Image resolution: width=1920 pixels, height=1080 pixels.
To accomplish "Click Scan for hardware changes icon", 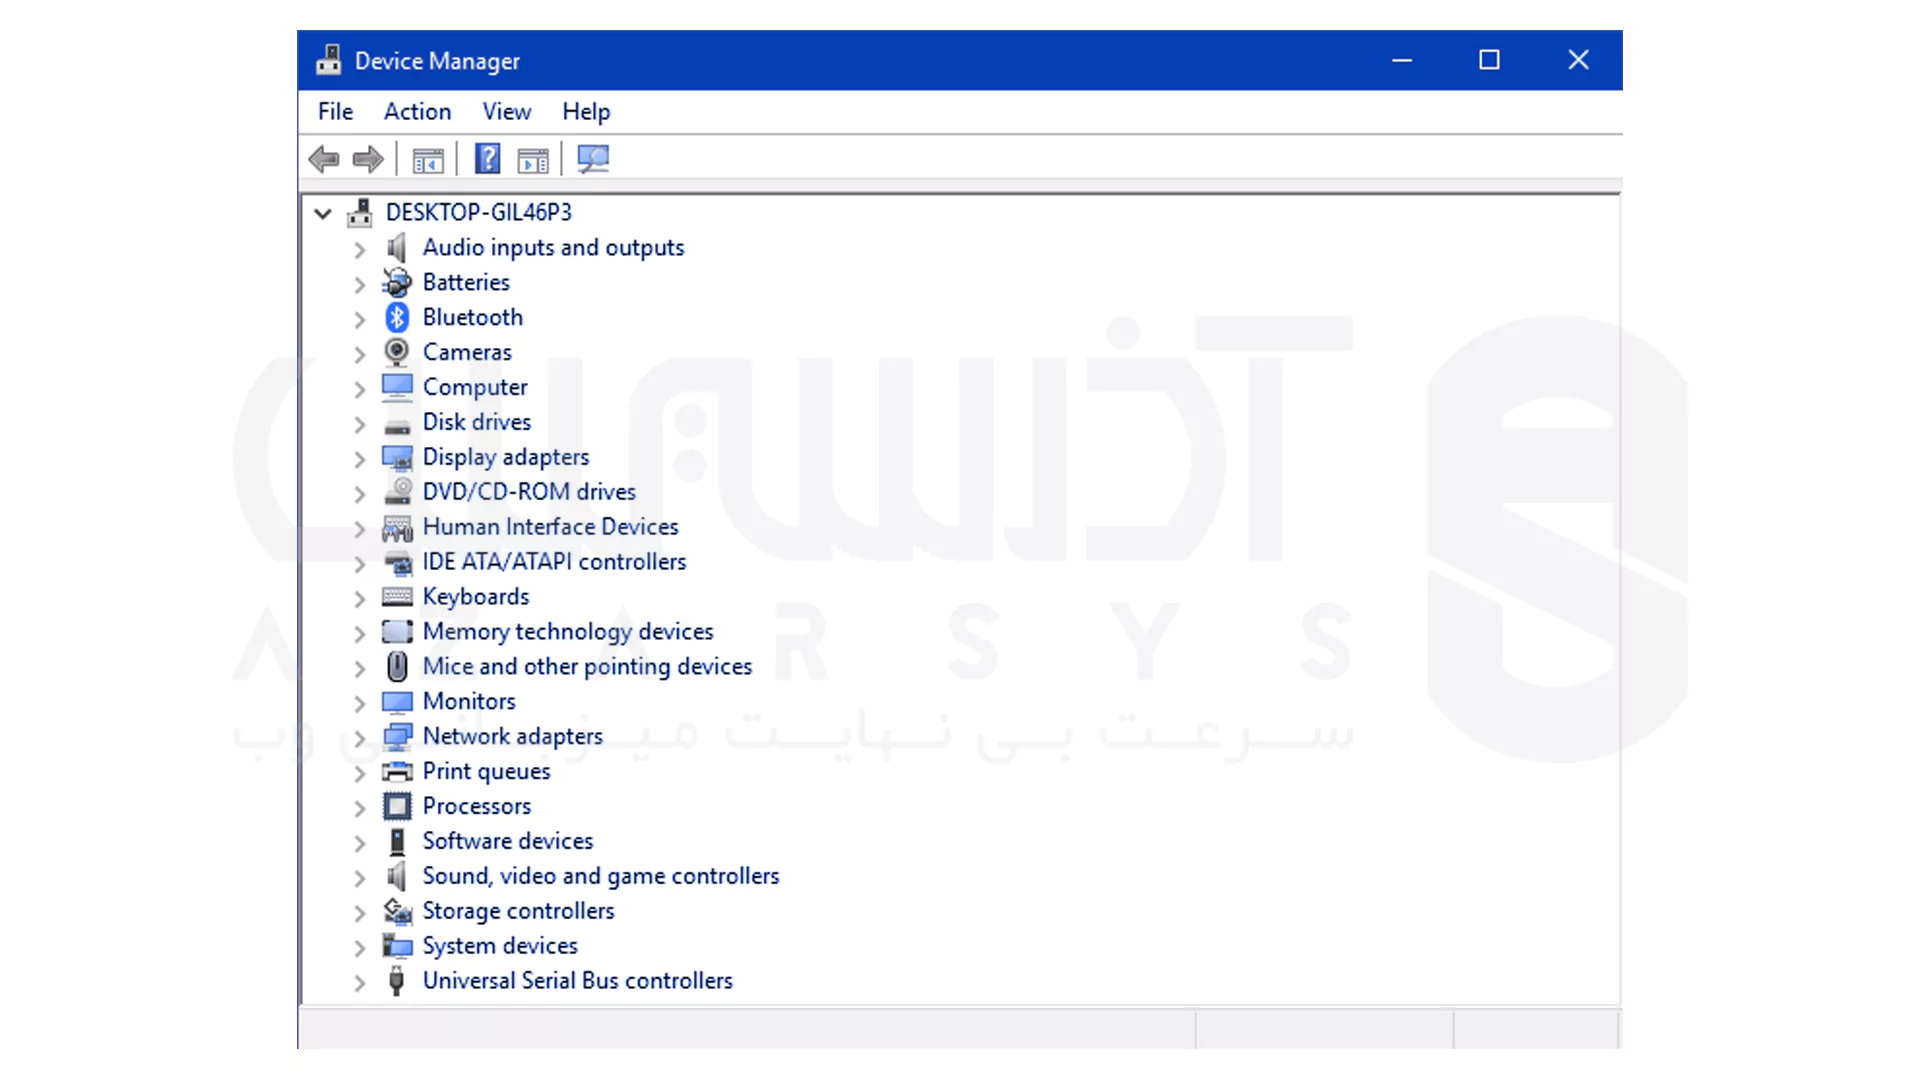I will [593, 159].
